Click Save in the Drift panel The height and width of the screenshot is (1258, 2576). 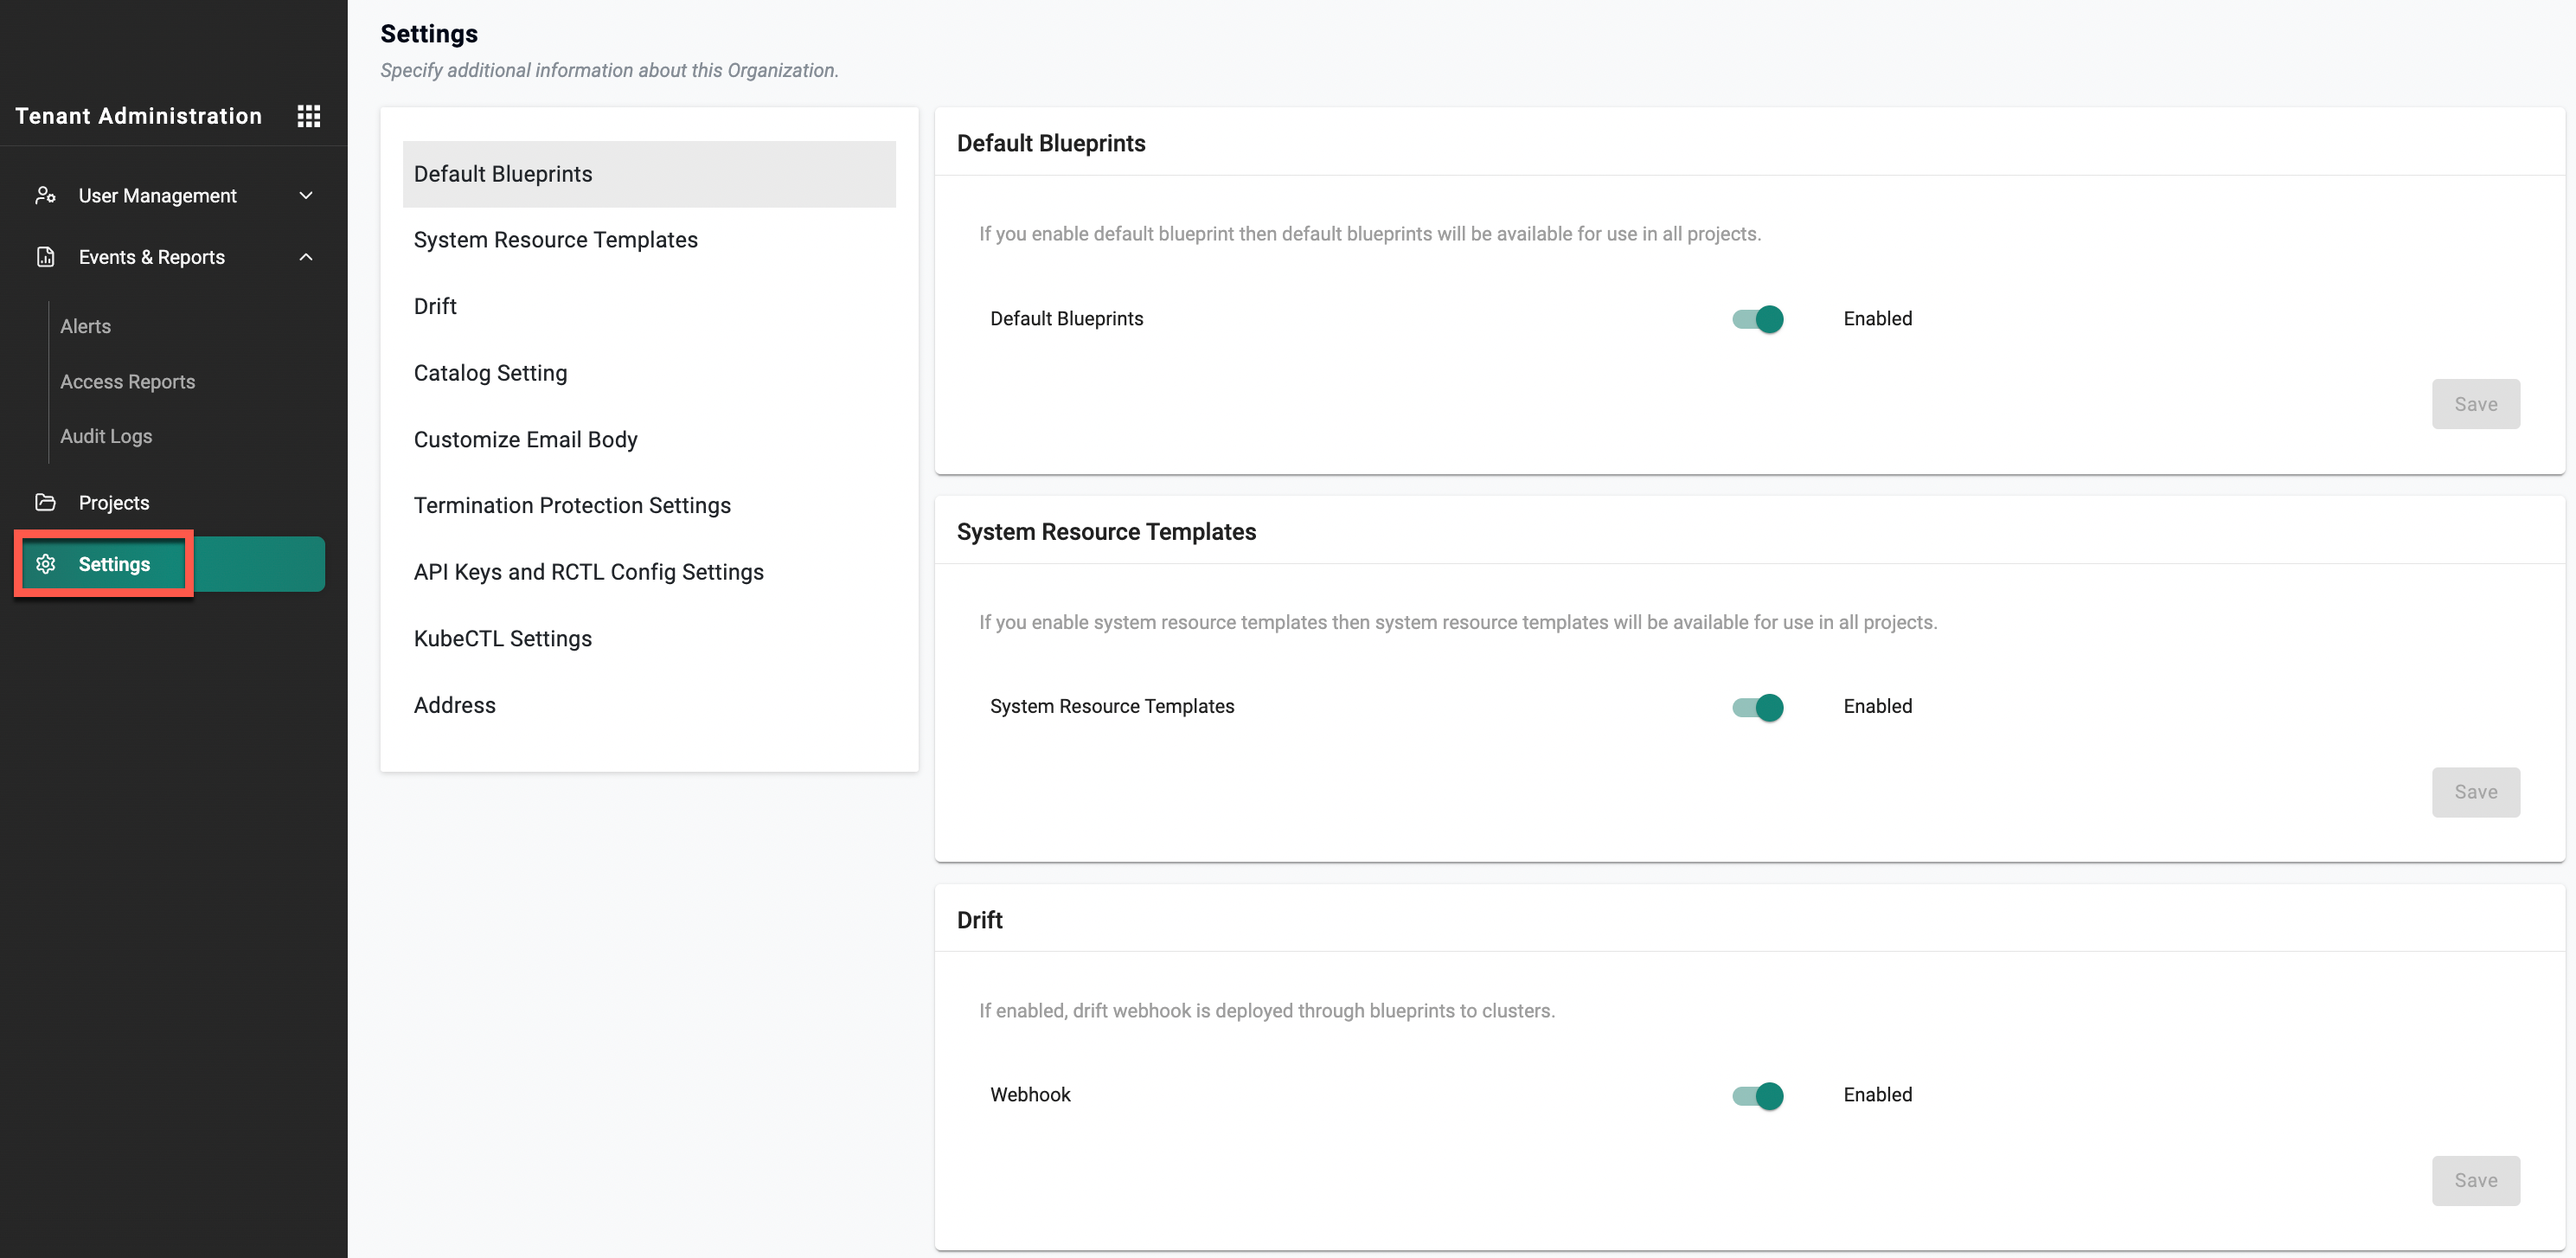pos(2475,1180)
